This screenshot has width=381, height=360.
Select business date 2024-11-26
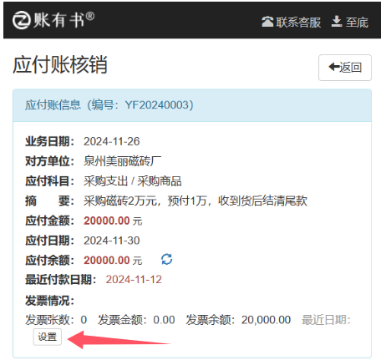(112, 141)
